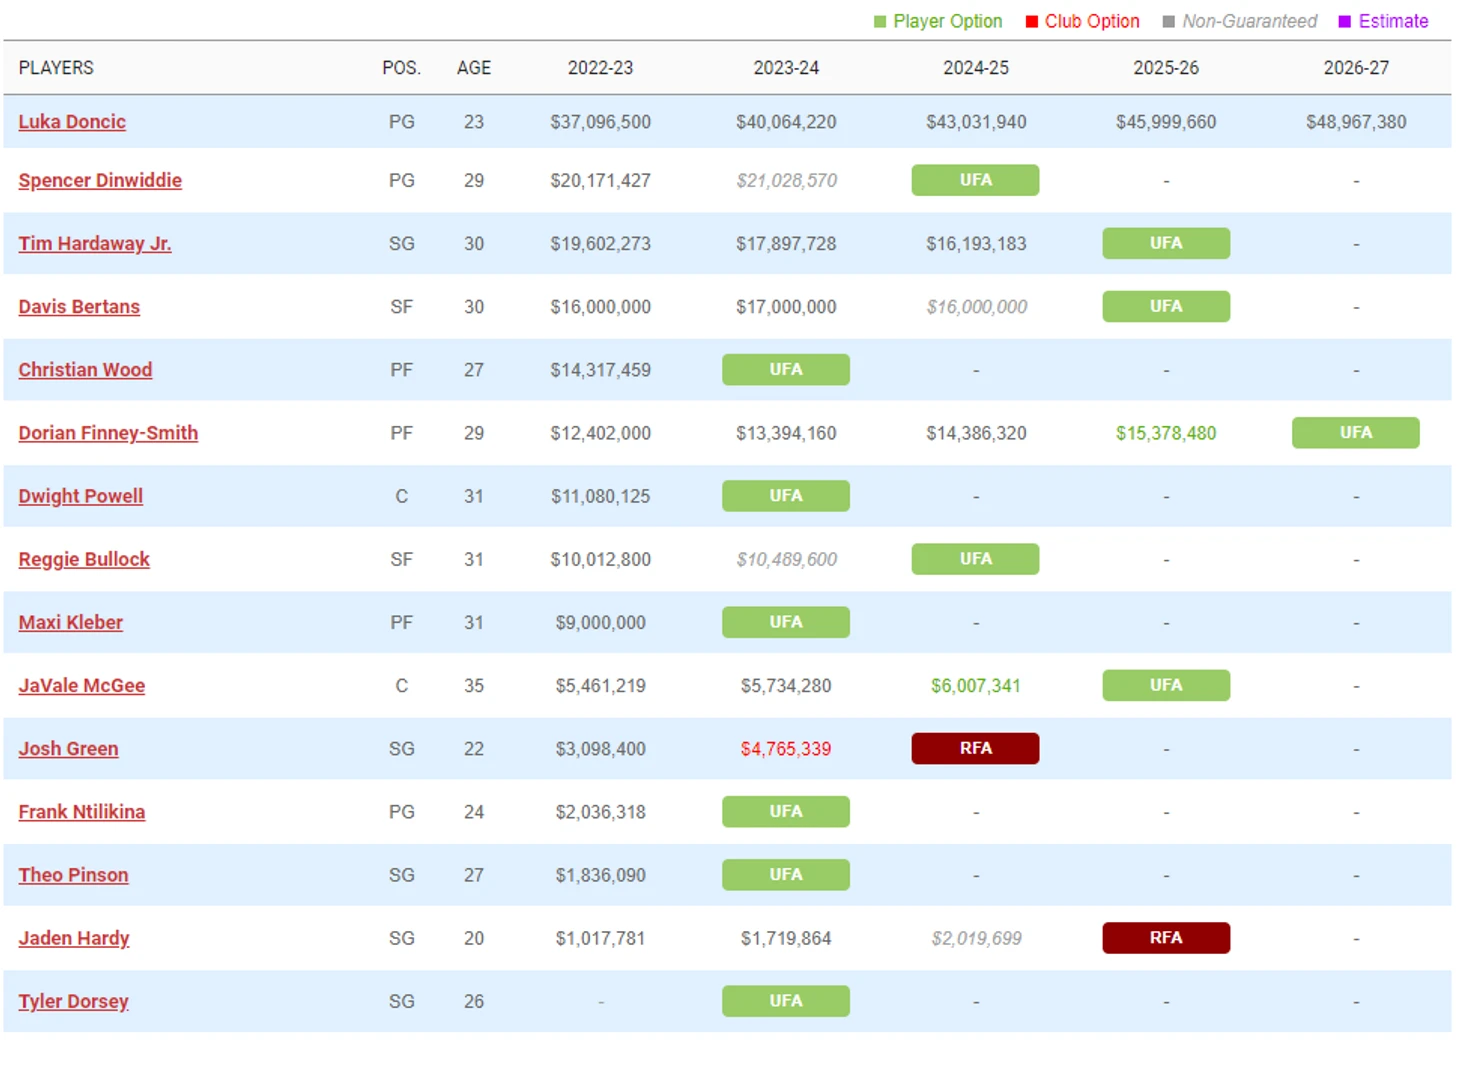This screenshot has width=1460, height=1072.
Task: Click Dwight Powell's $11,080,125 salary
Action: coord(600,496)
